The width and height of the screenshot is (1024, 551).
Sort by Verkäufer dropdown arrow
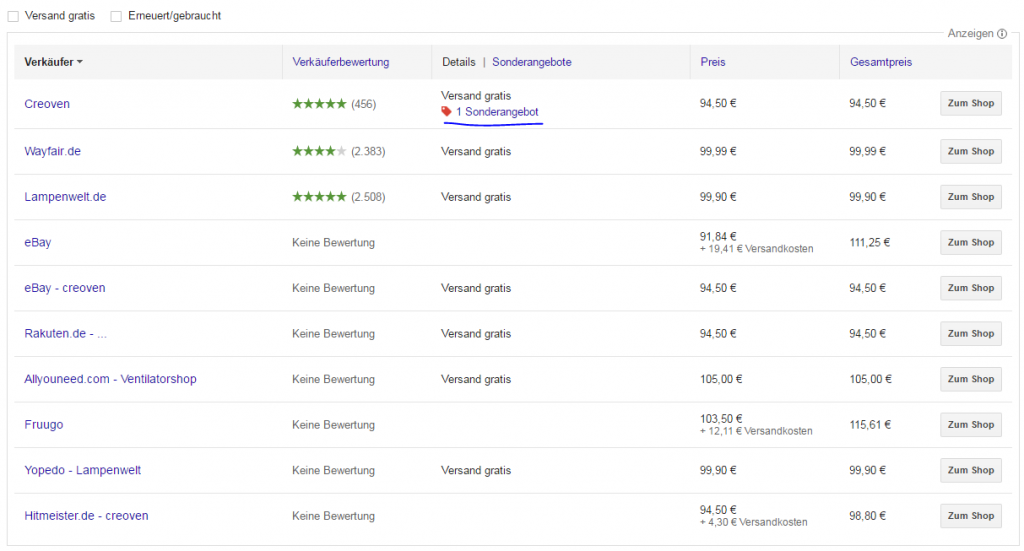[80, 62]
